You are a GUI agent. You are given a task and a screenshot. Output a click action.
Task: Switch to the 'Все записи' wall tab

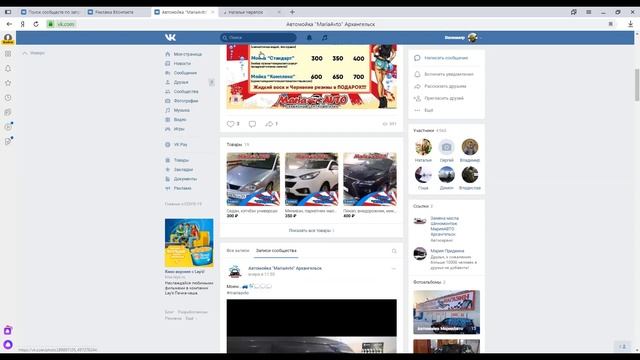(238, 251)
